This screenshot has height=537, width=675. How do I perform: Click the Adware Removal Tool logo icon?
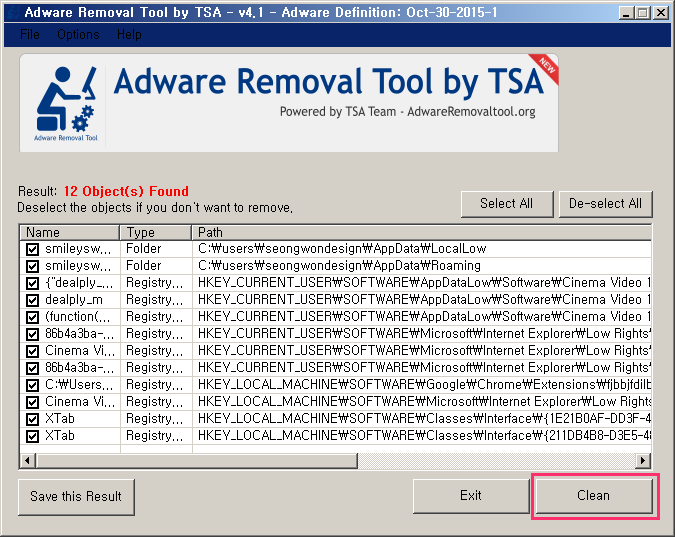pyautogui.click(x=66, y=103)
